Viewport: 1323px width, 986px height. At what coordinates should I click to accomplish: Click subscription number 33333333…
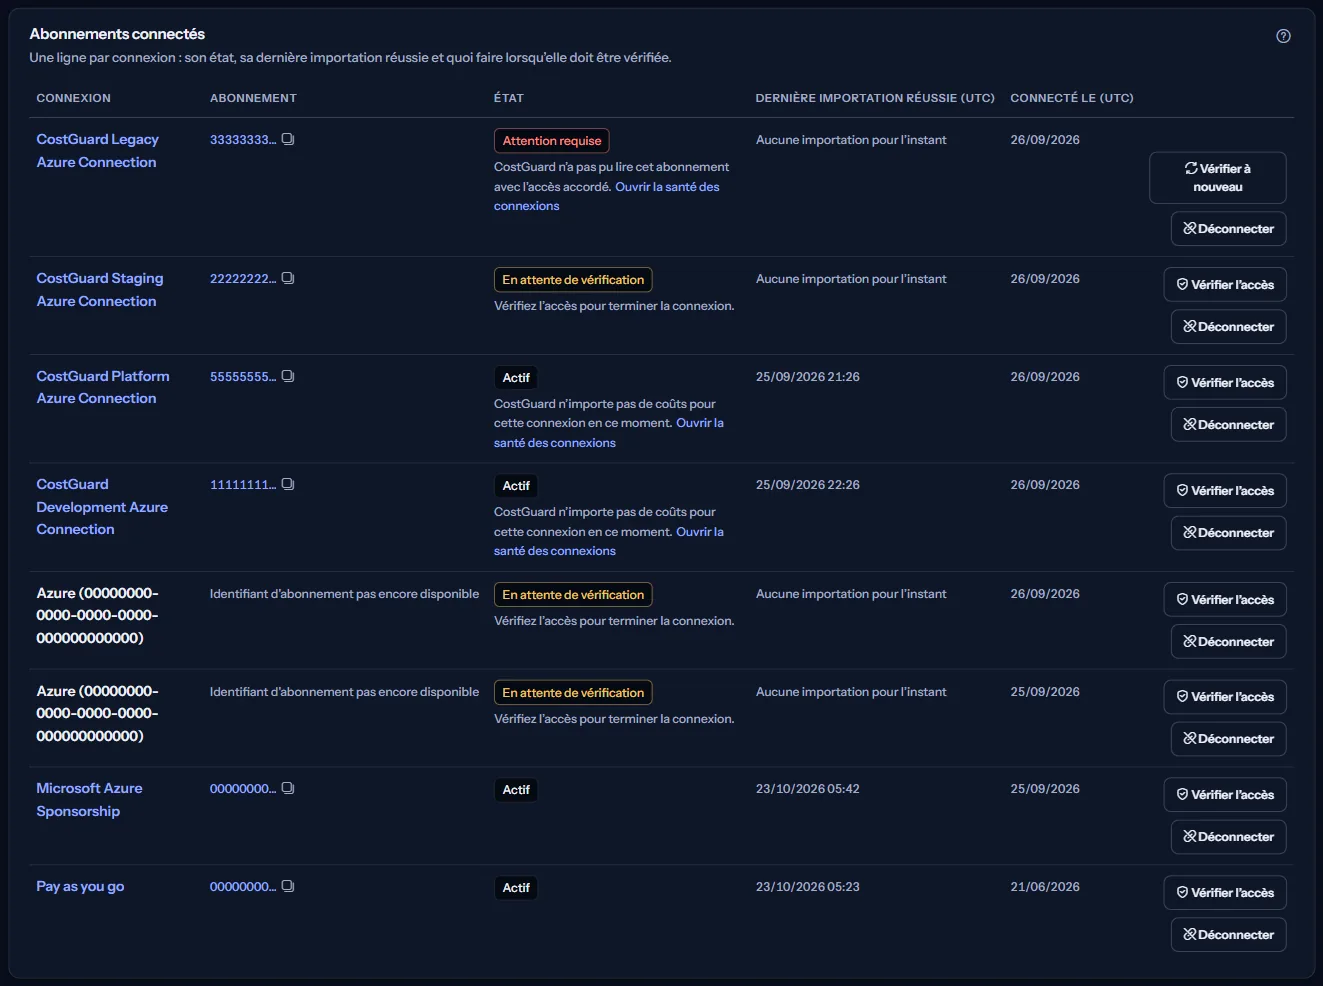(243, 139)
